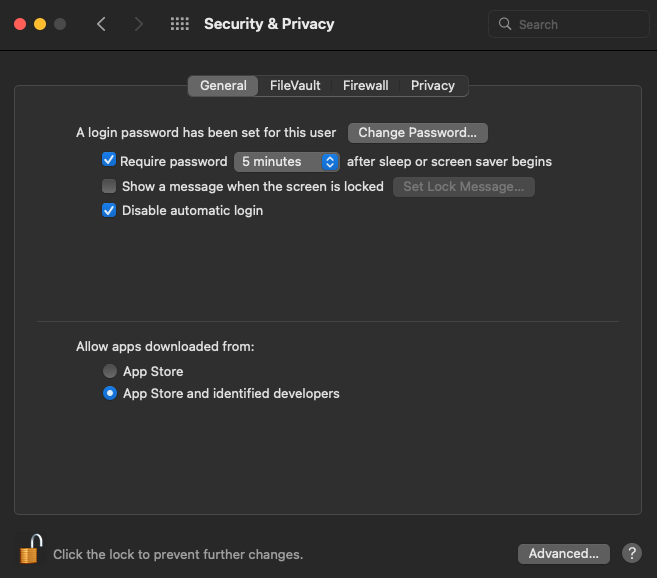Switch to the FileVault tab
Image resolution: width=657 pixels, height=578 pixels.
(x=295, y=86)
